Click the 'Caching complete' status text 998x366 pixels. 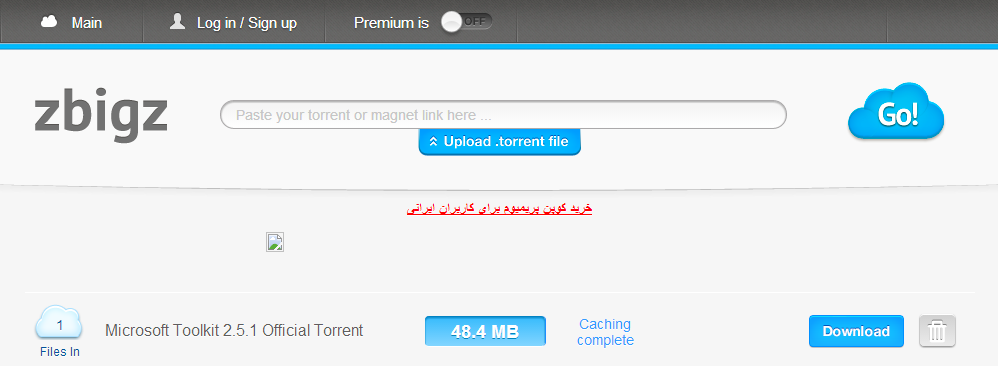[605, 332]
